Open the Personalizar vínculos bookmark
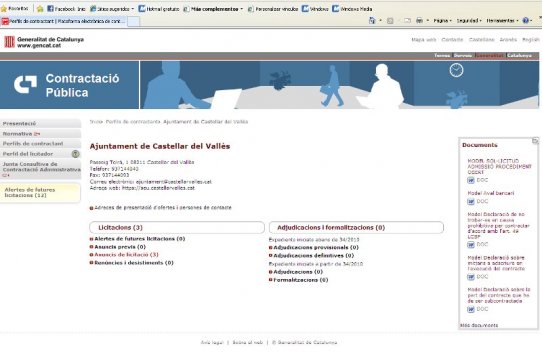The image size is (542, 361). [x=273, y=9]
